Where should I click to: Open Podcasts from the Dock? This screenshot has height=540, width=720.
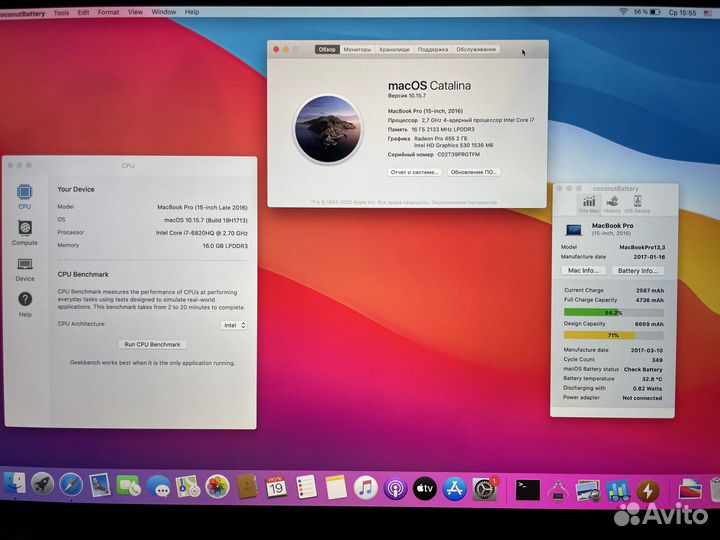[395, 488]
